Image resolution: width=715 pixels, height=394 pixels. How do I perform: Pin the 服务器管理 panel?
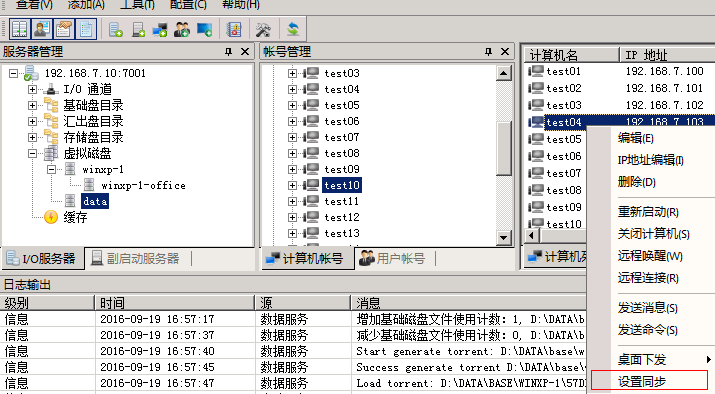point(228,52)
